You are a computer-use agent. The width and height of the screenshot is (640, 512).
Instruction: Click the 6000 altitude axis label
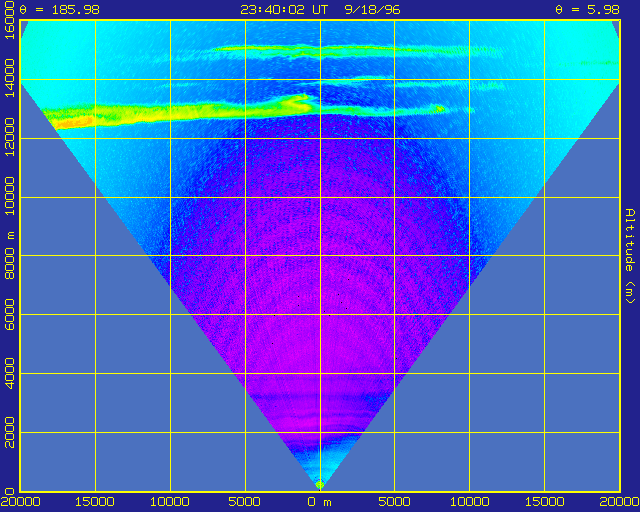point(9,314)
